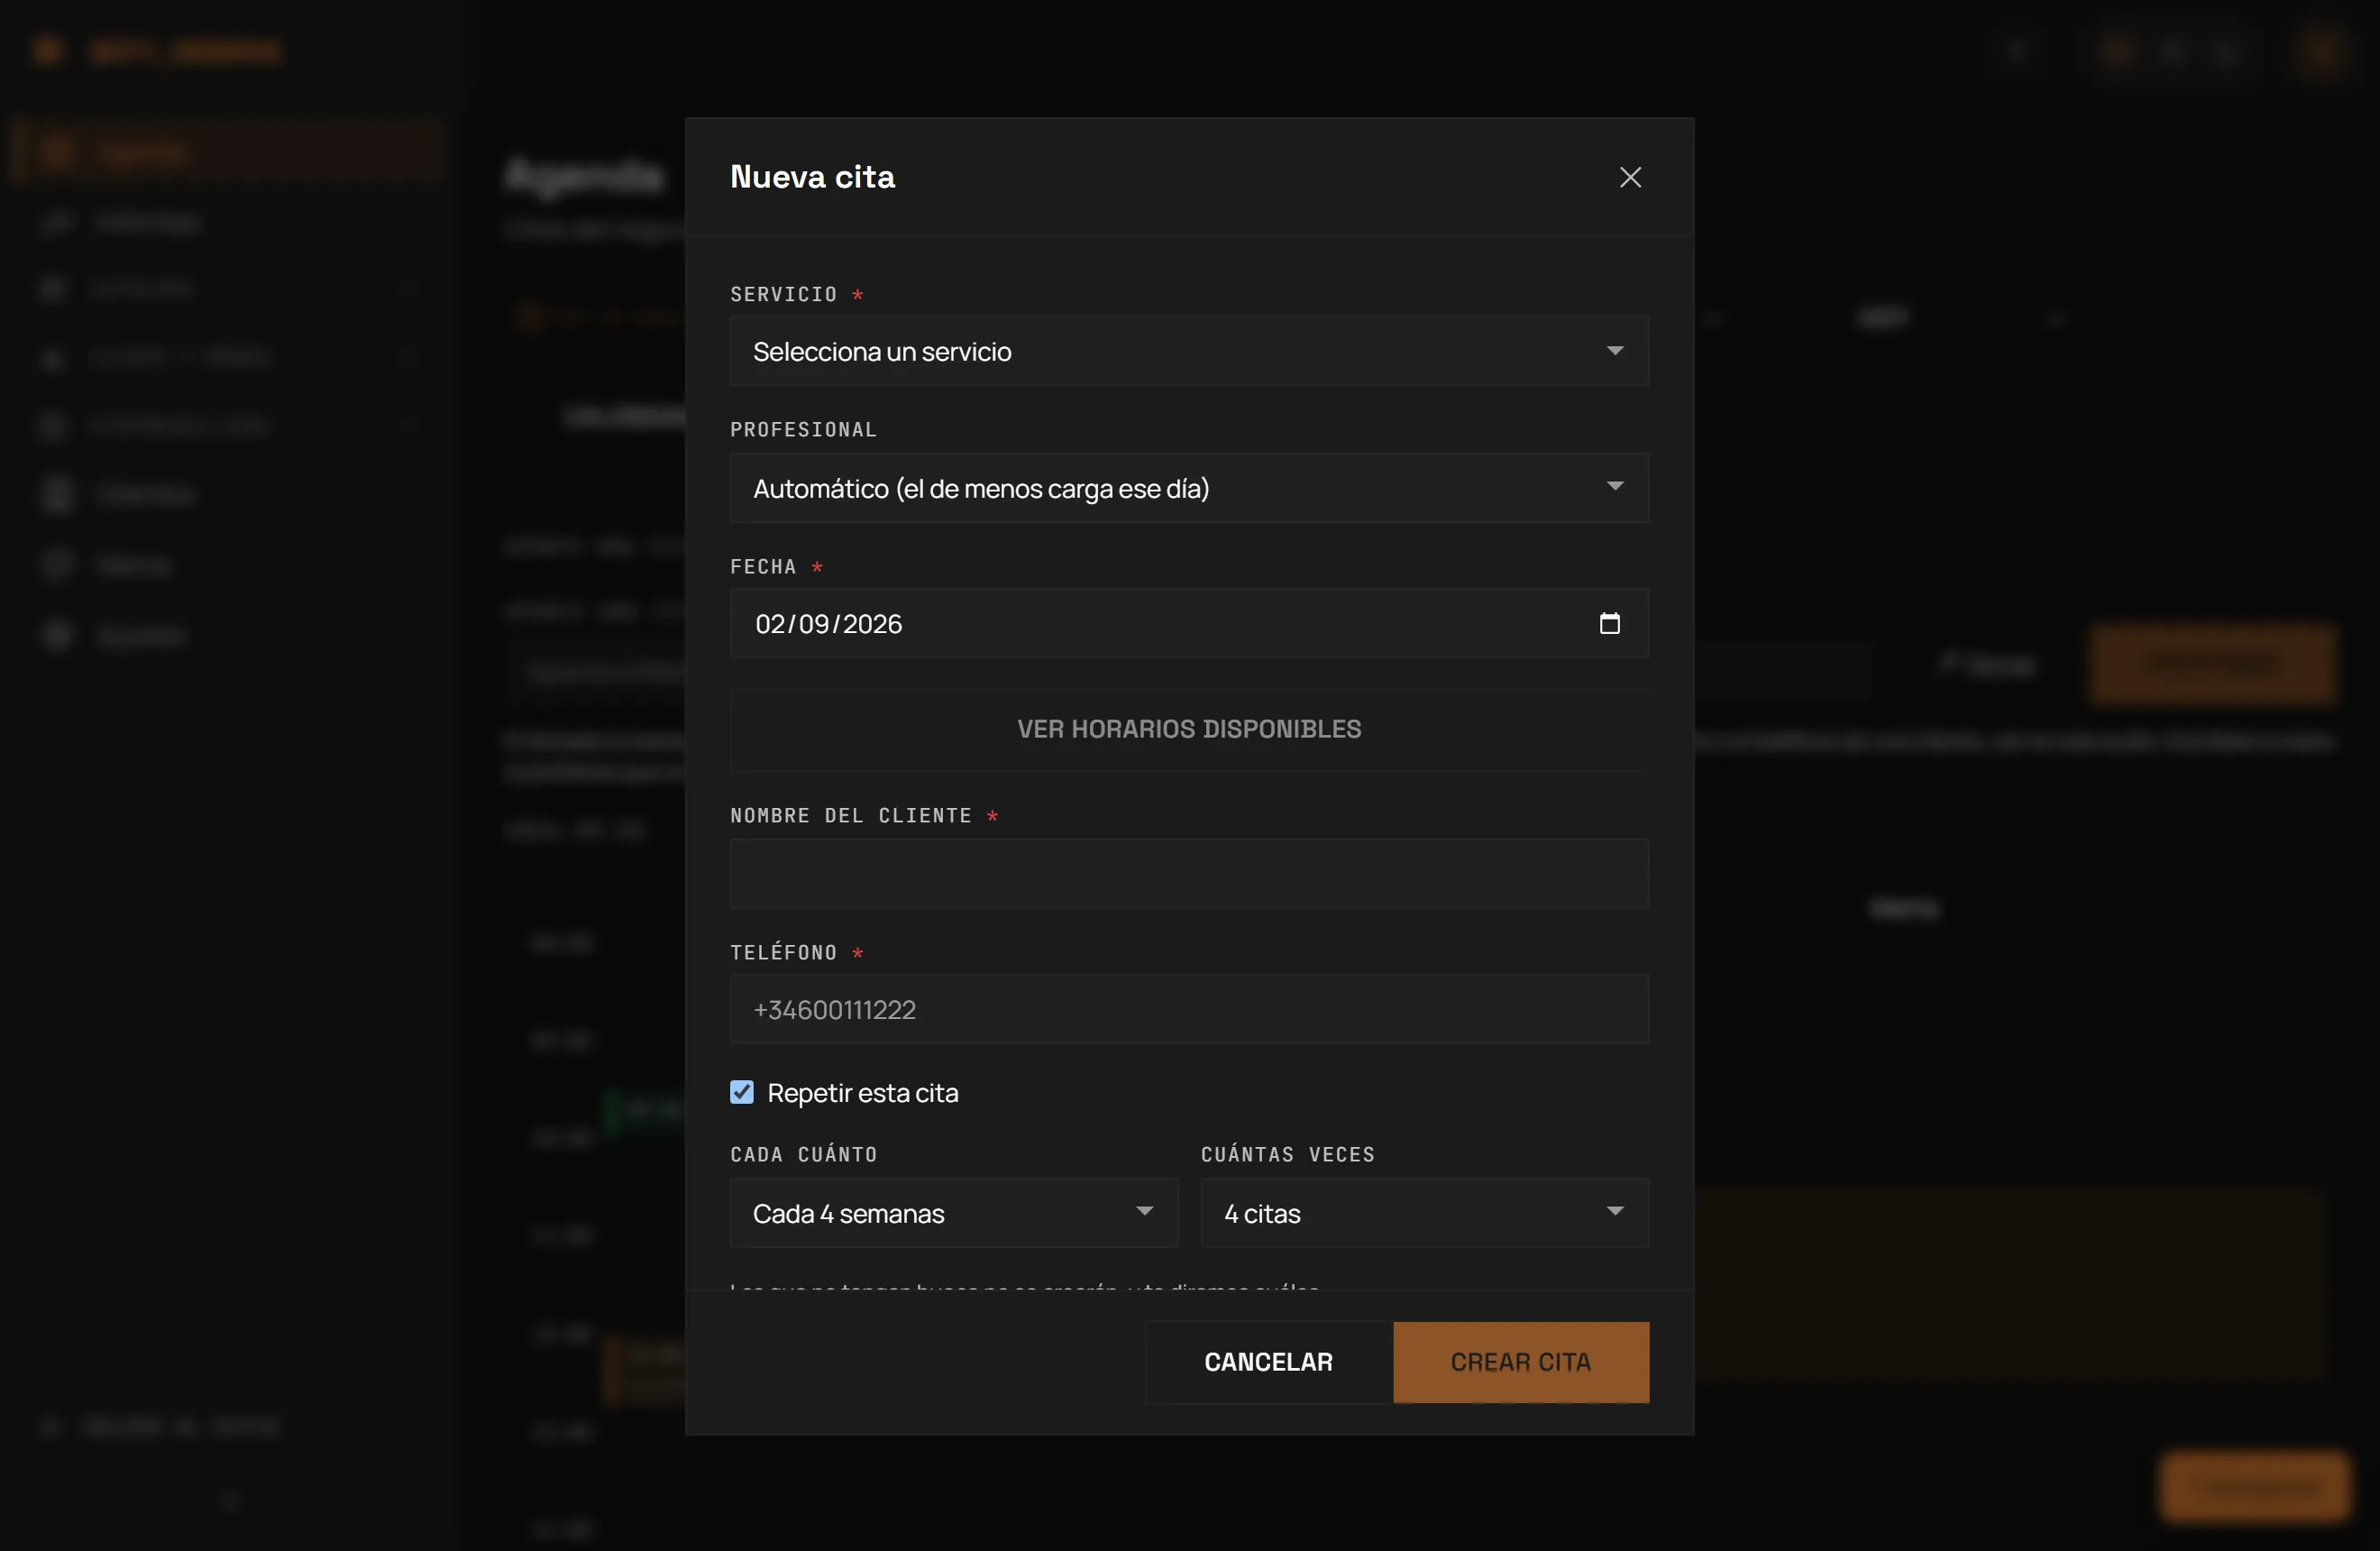Screen dimensions: 2380x1551
Task: Click the Cada cuánto dropdown arrow
Action: tap(1144, 1212)
